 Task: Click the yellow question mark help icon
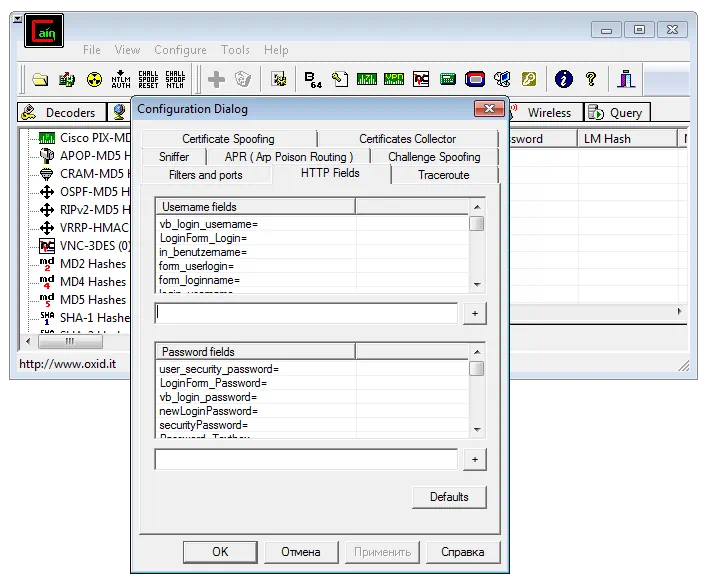pyautogui.click(x=591, y=79)
